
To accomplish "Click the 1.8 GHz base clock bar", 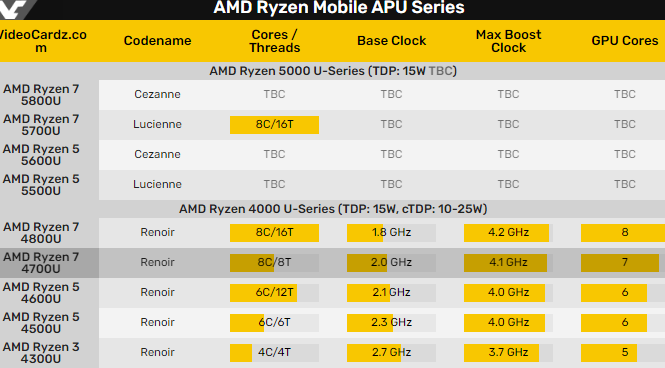I will (x=391, y=233).
